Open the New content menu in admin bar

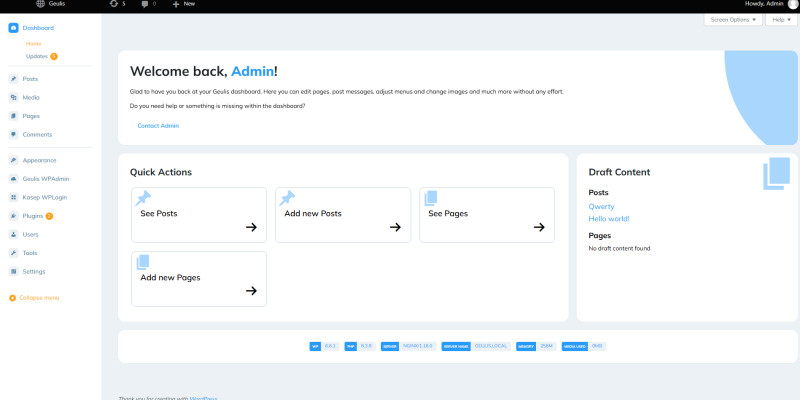(x=184, y=4)
